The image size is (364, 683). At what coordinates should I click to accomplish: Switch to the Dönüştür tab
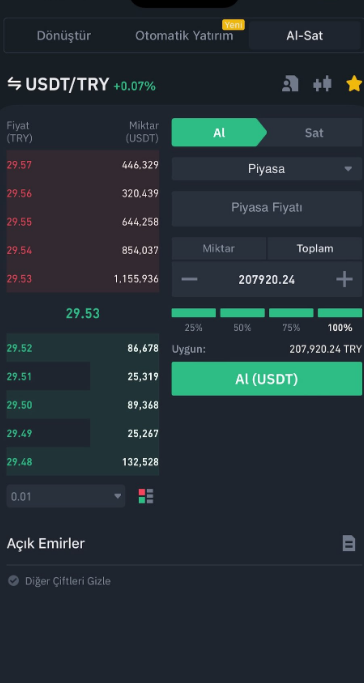64,36
